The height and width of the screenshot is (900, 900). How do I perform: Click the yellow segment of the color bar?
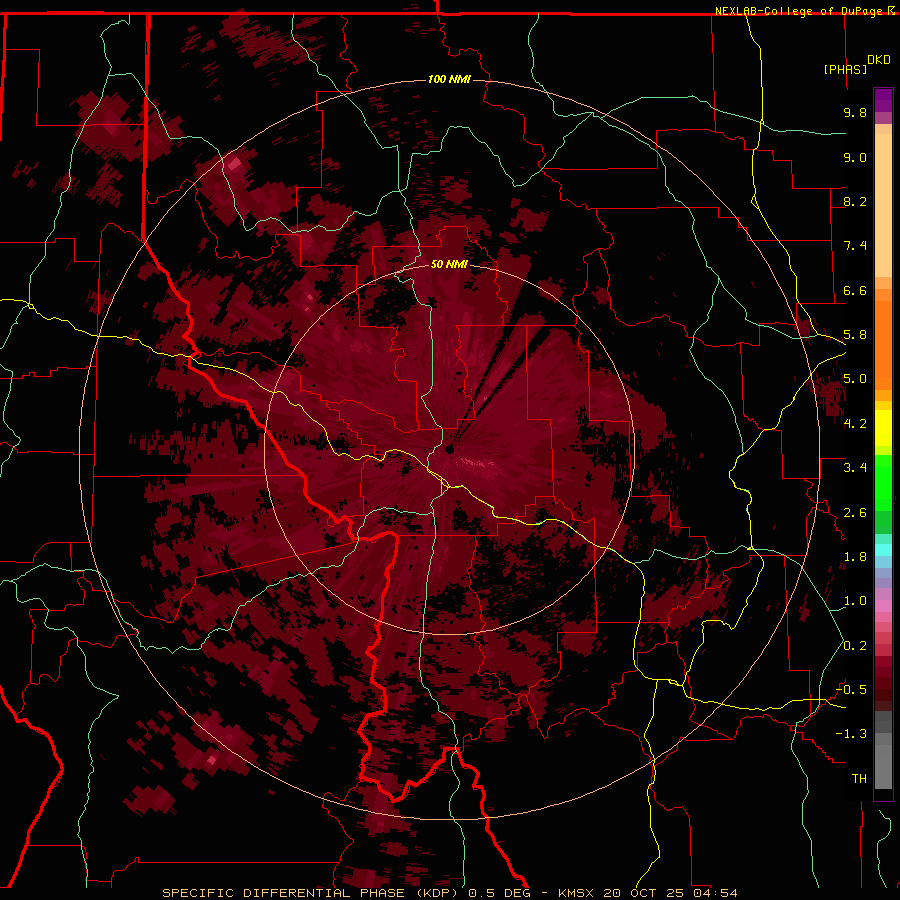(883, 428)
